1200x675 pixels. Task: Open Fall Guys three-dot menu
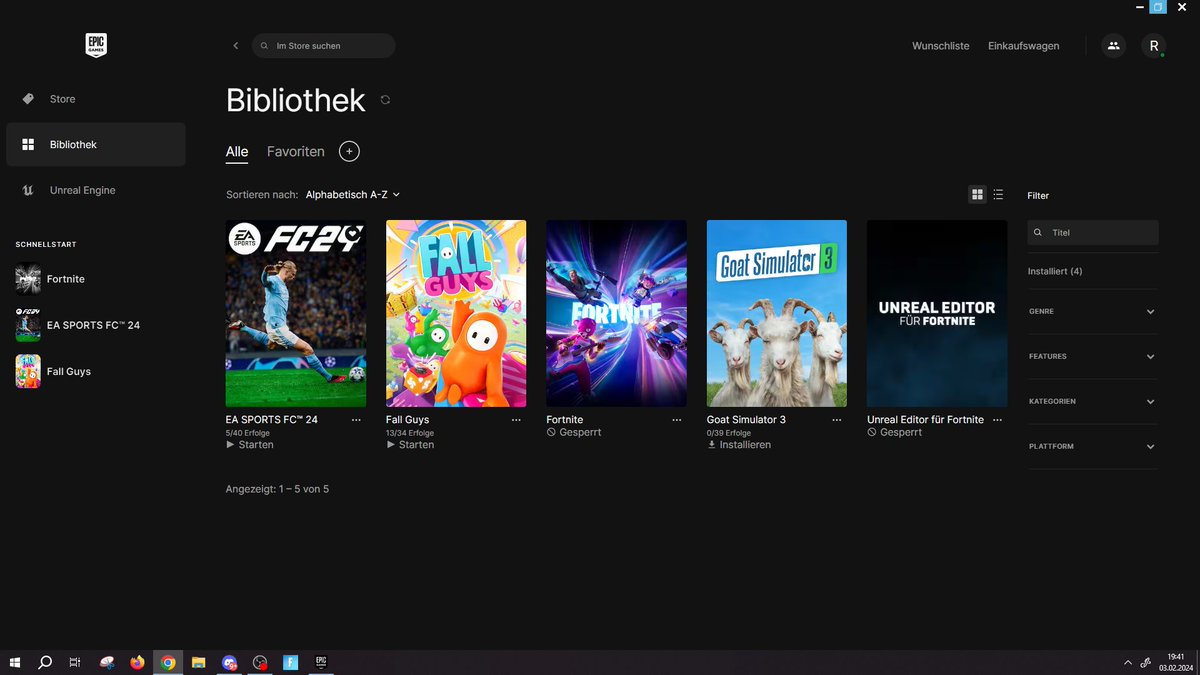(516, 421)
